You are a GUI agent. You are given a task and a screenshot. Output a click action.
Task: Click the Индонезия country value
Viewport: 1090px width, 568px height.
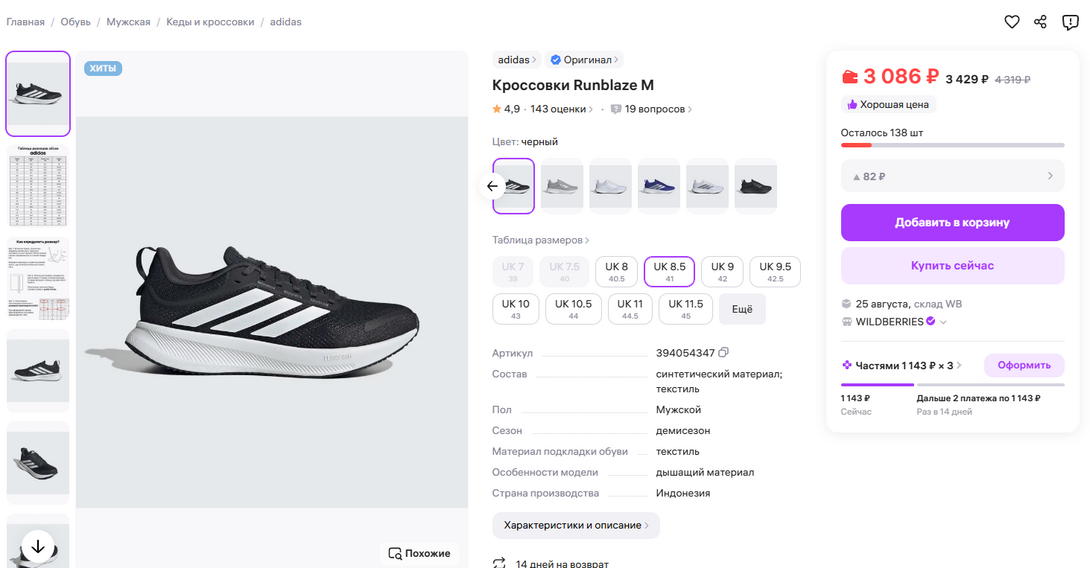point(683,493)
